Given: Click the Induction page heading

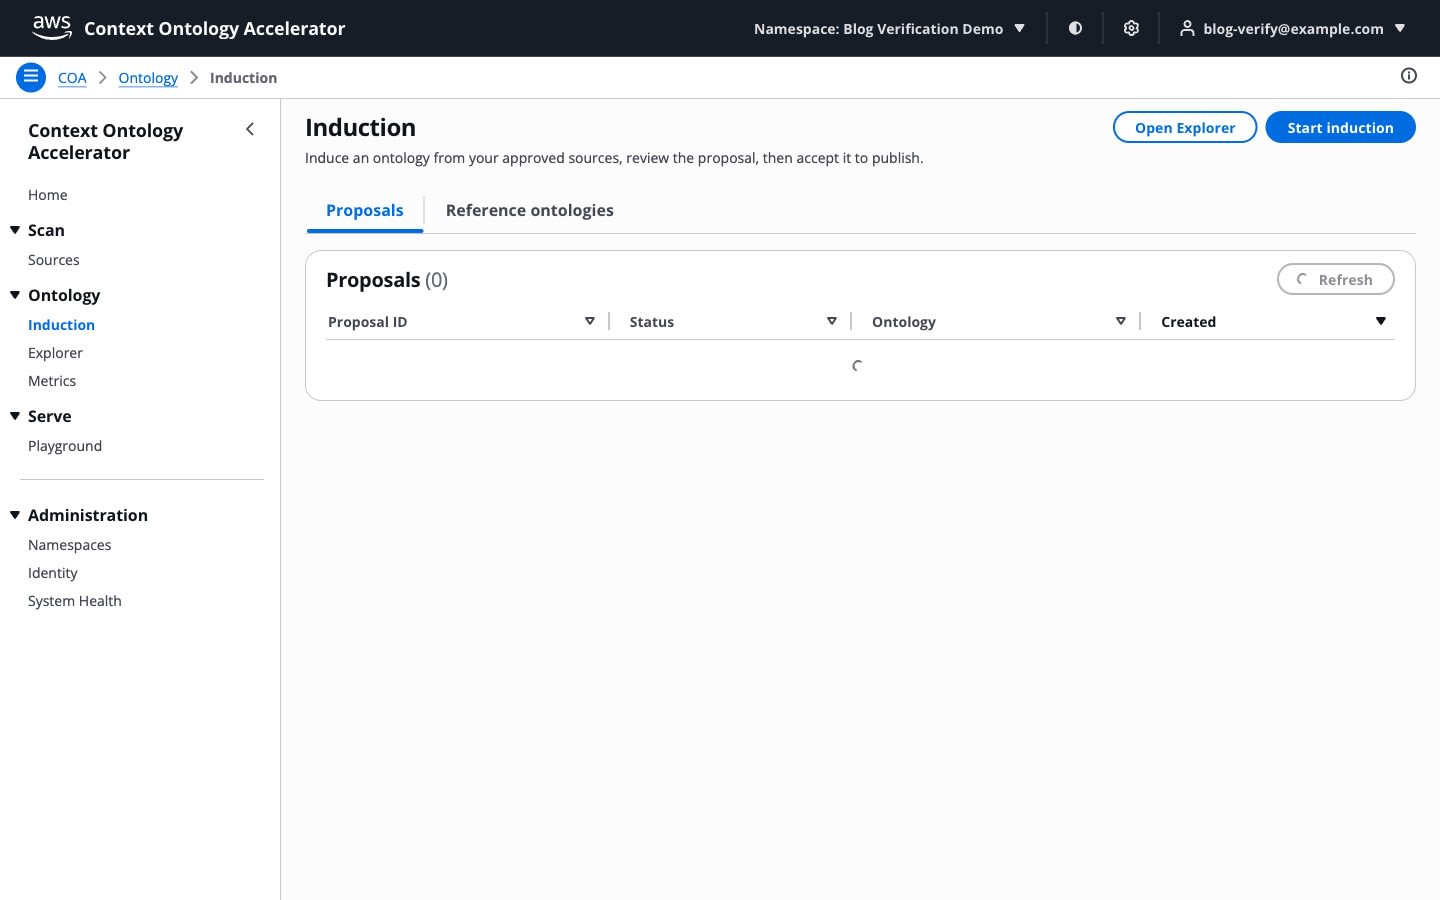Looking at the screenshot, I should pyautogui.click(x=360, y=127).
